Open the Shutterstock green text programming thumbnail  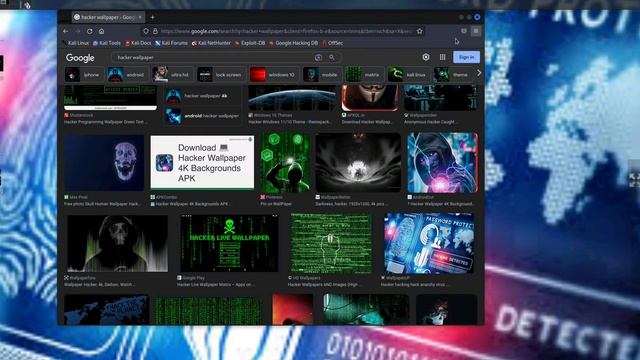click(110, 97)
